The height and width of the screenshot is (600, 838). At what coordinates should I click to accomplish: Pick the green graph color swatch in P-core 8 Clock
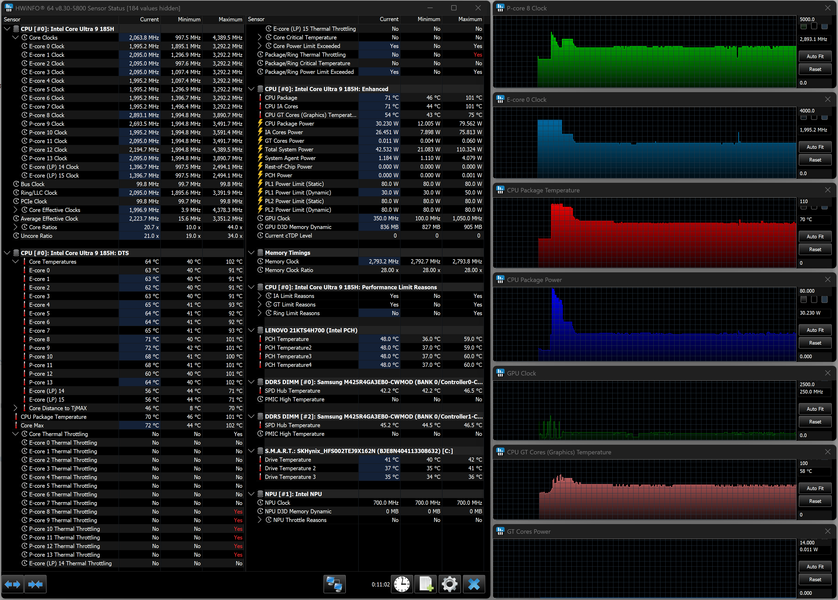tap(804, 26)
